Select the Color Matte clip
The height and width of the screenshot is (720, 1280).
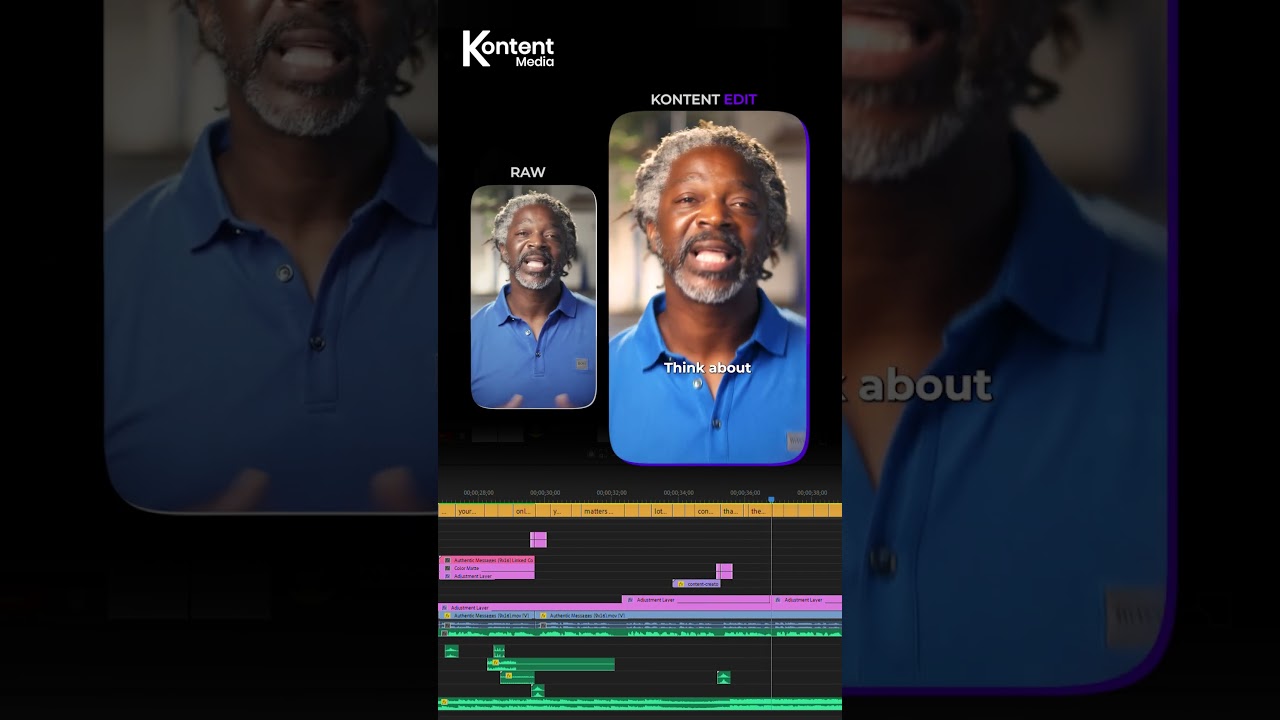coord(486,568)
